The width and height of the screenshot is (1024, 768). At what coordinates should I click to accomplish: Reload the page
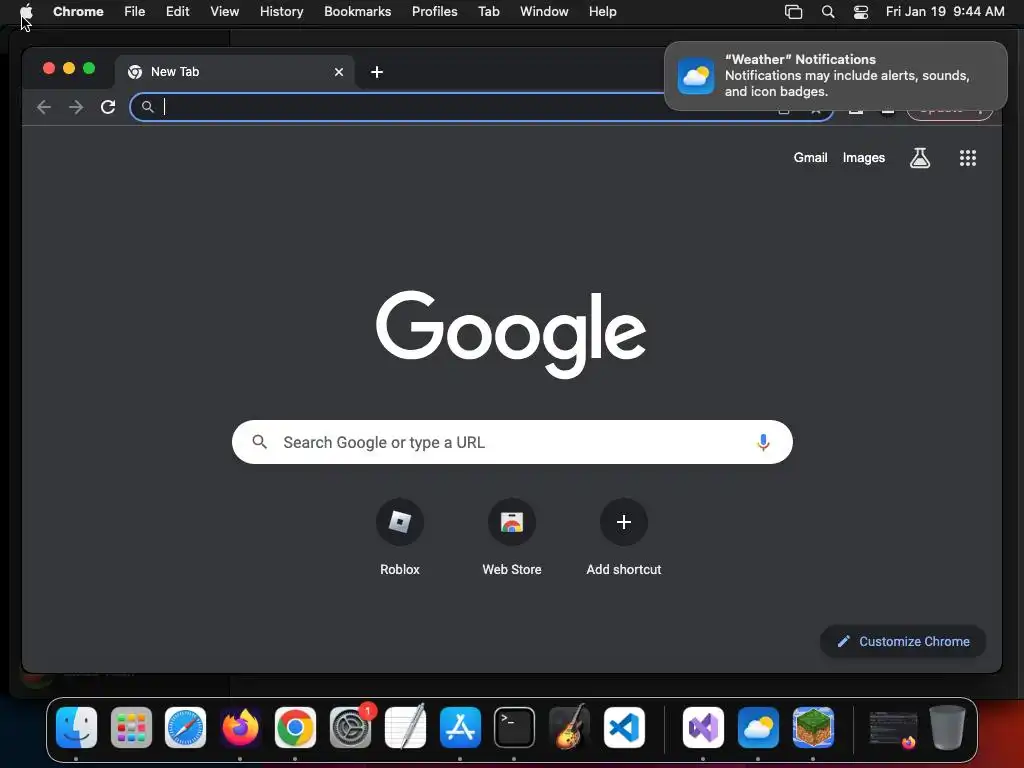pos(108,107)
